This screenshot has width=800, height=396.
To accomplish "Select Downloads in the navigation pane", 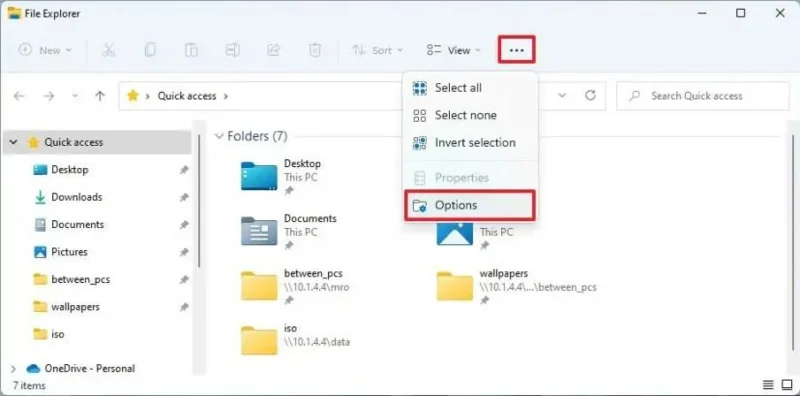I will coord(77,197).
